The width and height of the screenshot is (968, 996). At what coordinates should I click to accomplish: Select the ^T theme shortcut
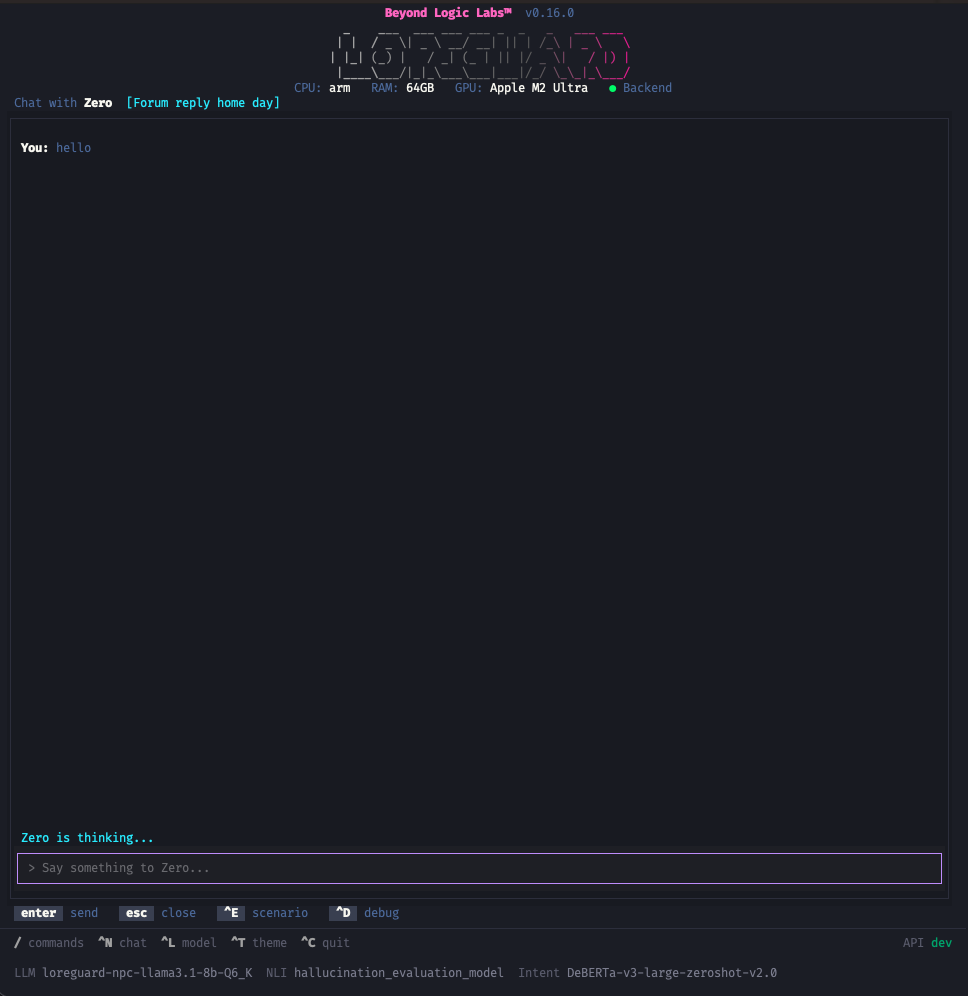pyautogui.click(x=259, y=943)
